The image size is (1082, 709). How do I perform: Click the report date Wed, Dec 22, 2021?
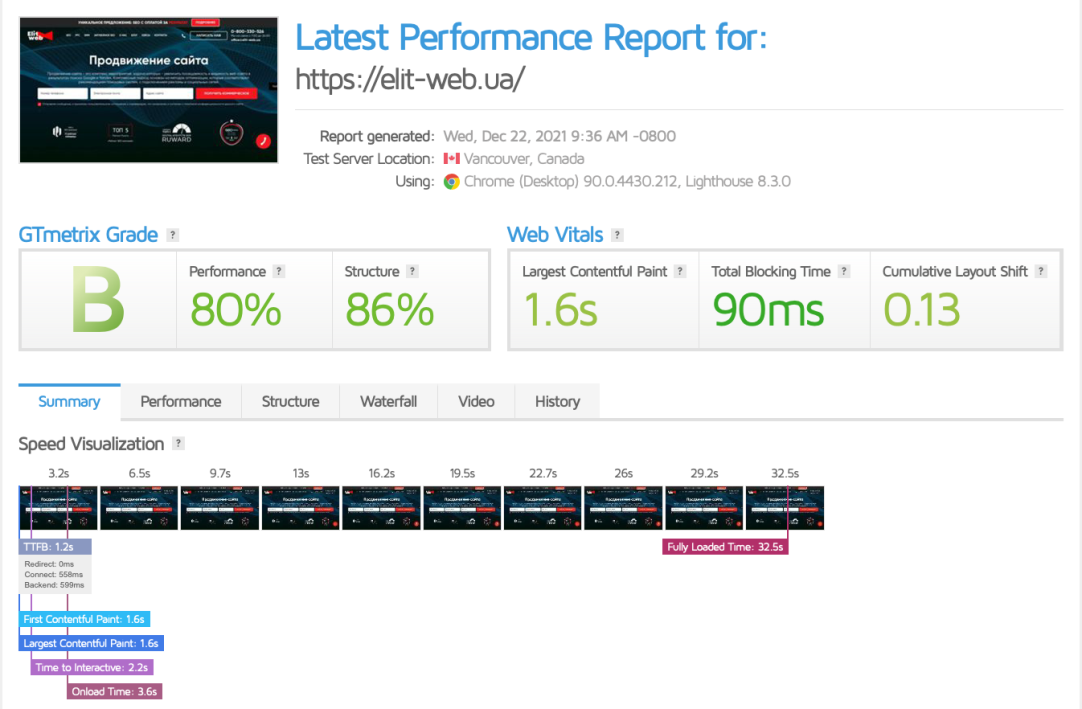click(x=560, y=136)
